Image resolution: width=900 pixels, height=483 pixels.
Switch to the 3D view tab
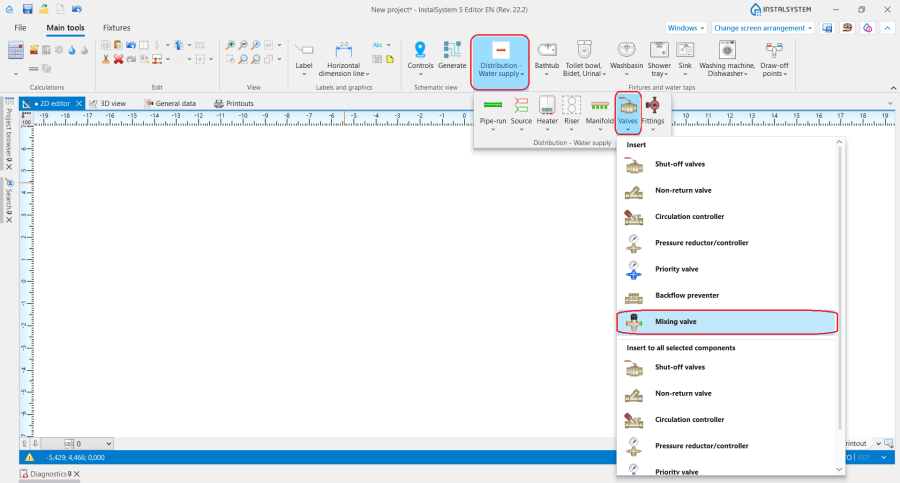[108, 103]
